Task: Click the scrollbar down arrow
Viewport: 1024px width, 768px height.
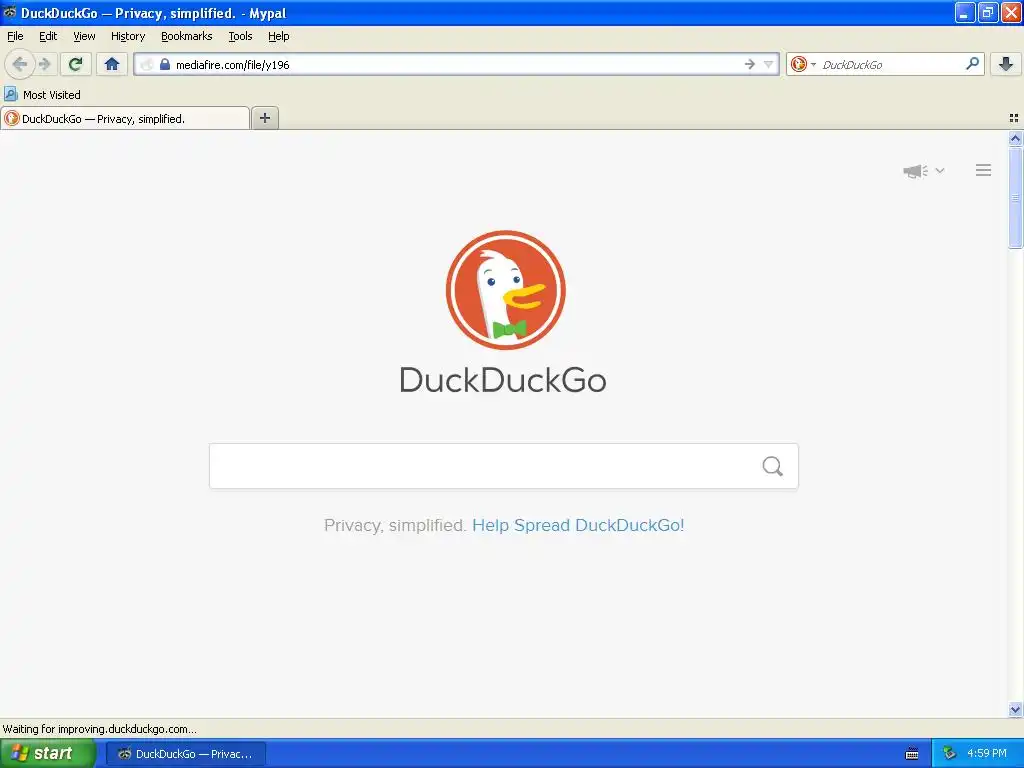Action: click(x=1015, y=709)
